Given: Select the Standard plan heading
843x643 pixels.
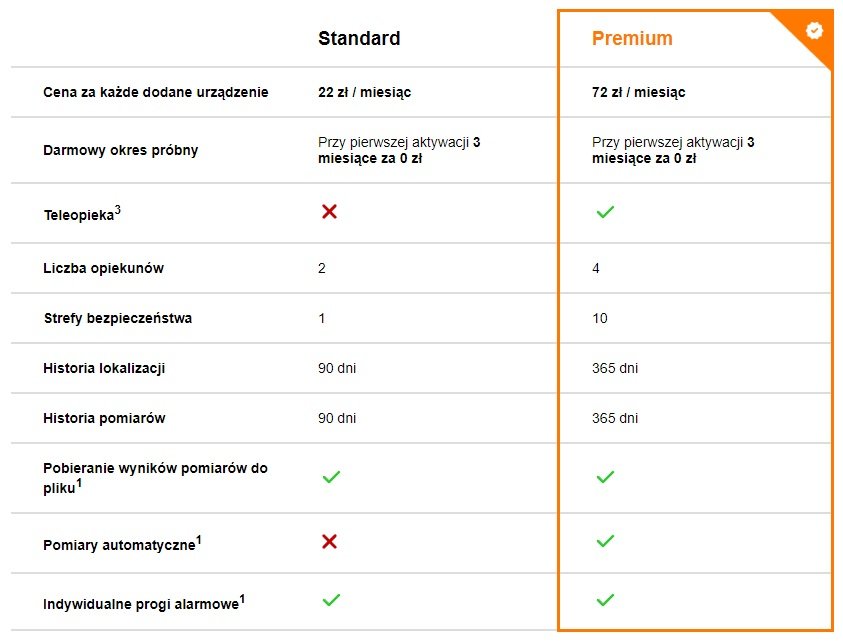Looking at the screenshot, I should pos(359,38).
